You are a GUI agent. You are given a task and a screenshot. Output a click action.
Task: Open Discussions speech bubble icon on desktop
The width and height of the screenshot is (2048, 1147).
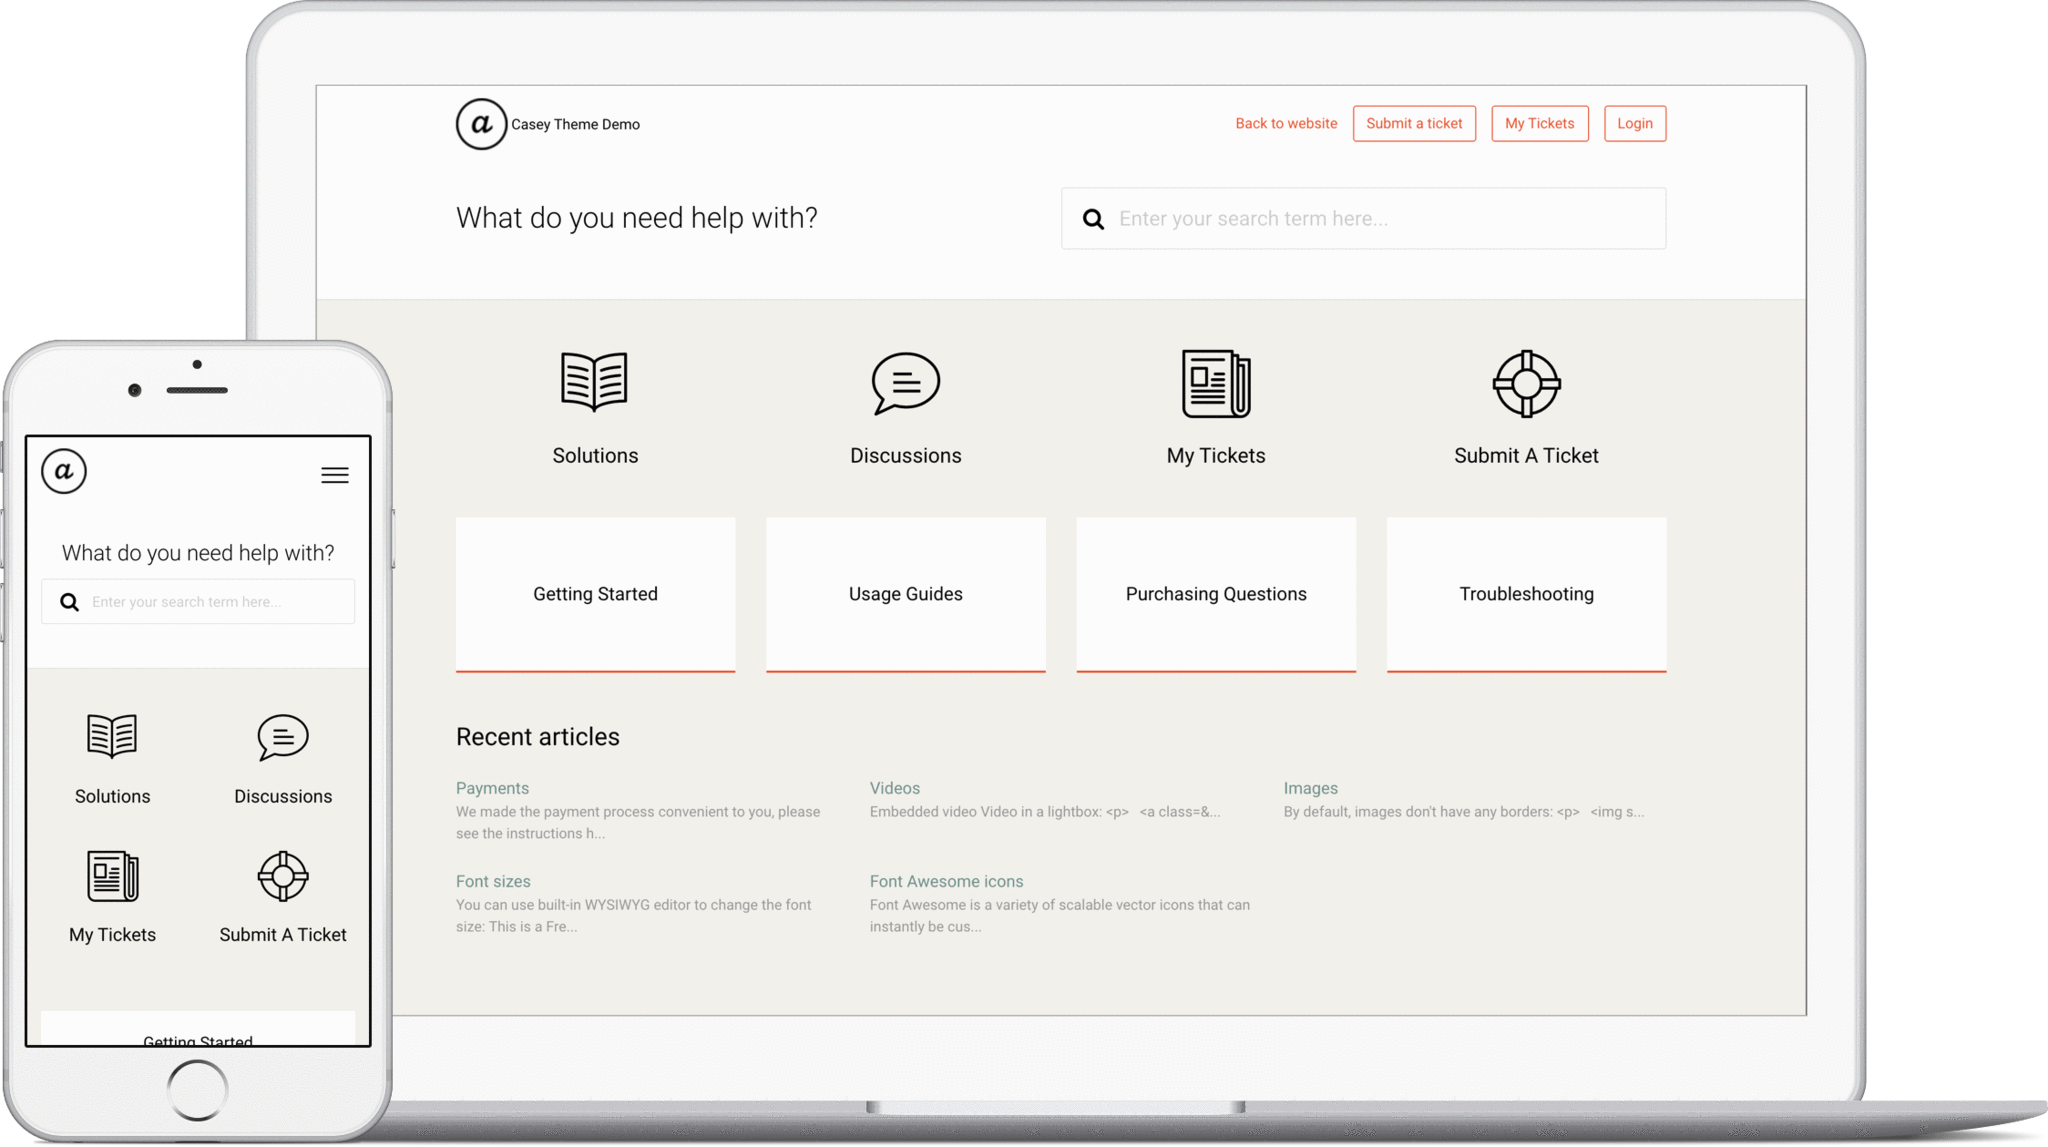[x=905, y=382]
